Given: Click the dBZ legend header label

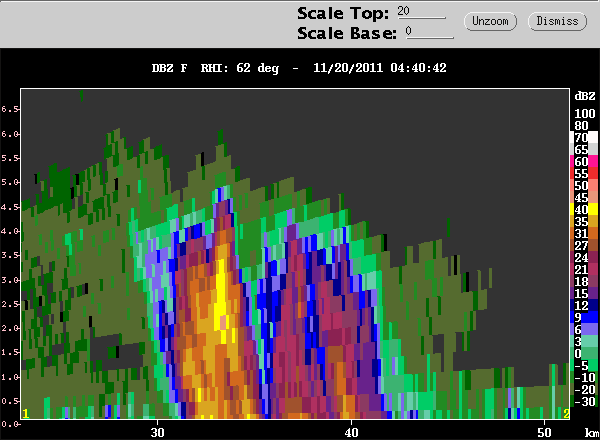Looking at the screenshot, I should point(585,96).
